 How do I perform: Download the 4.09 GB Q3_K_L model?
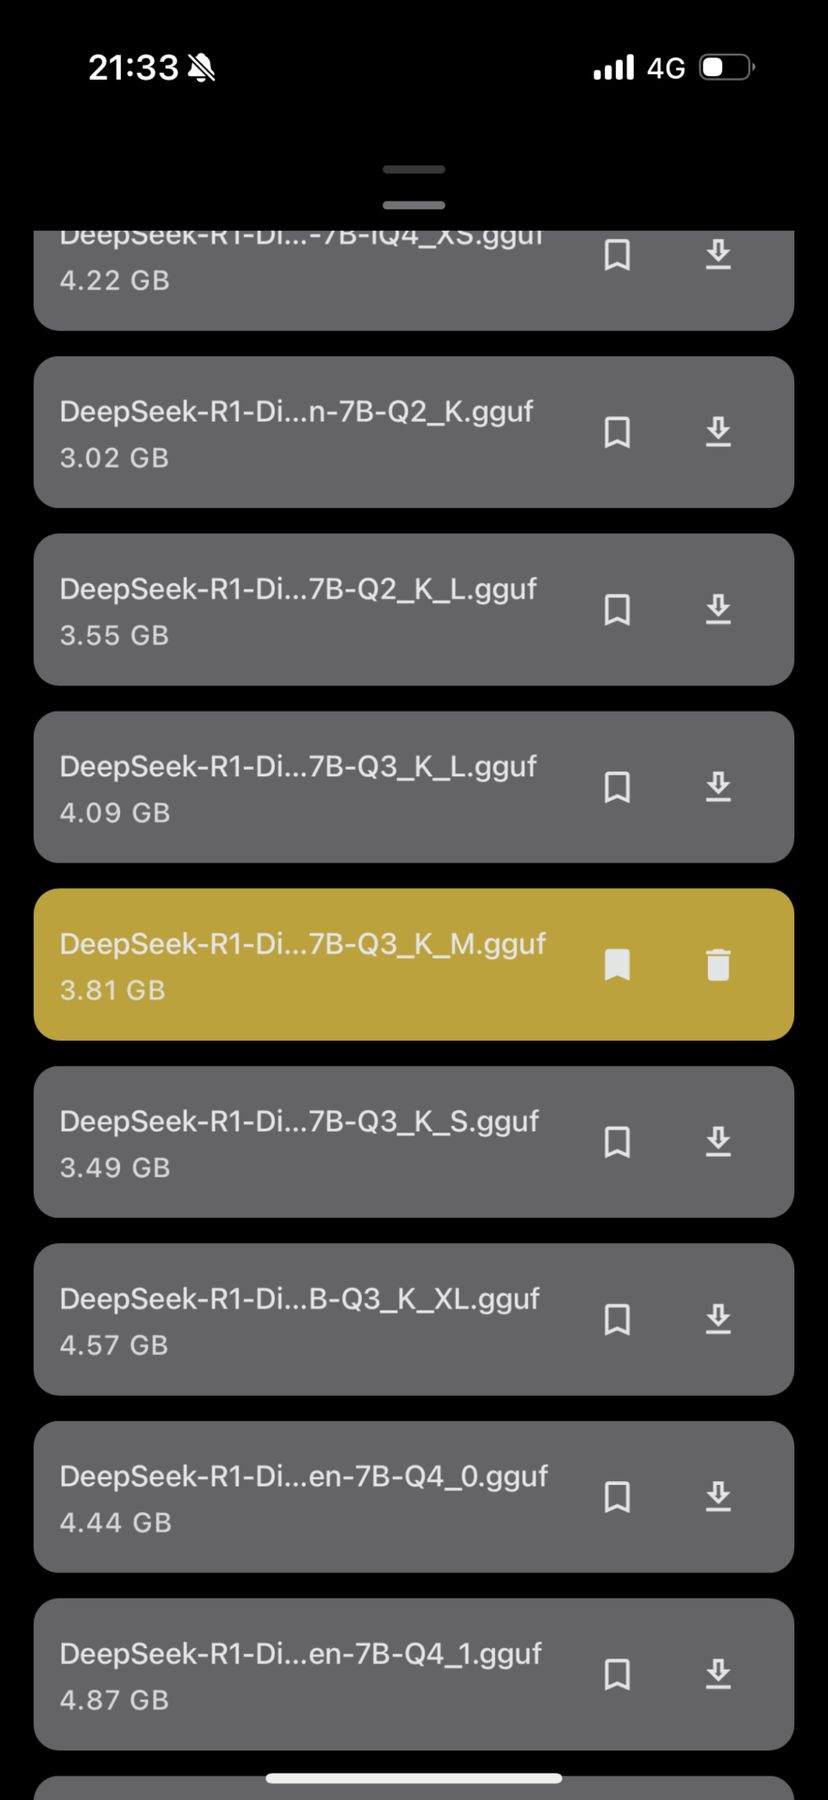pos(718,787)
